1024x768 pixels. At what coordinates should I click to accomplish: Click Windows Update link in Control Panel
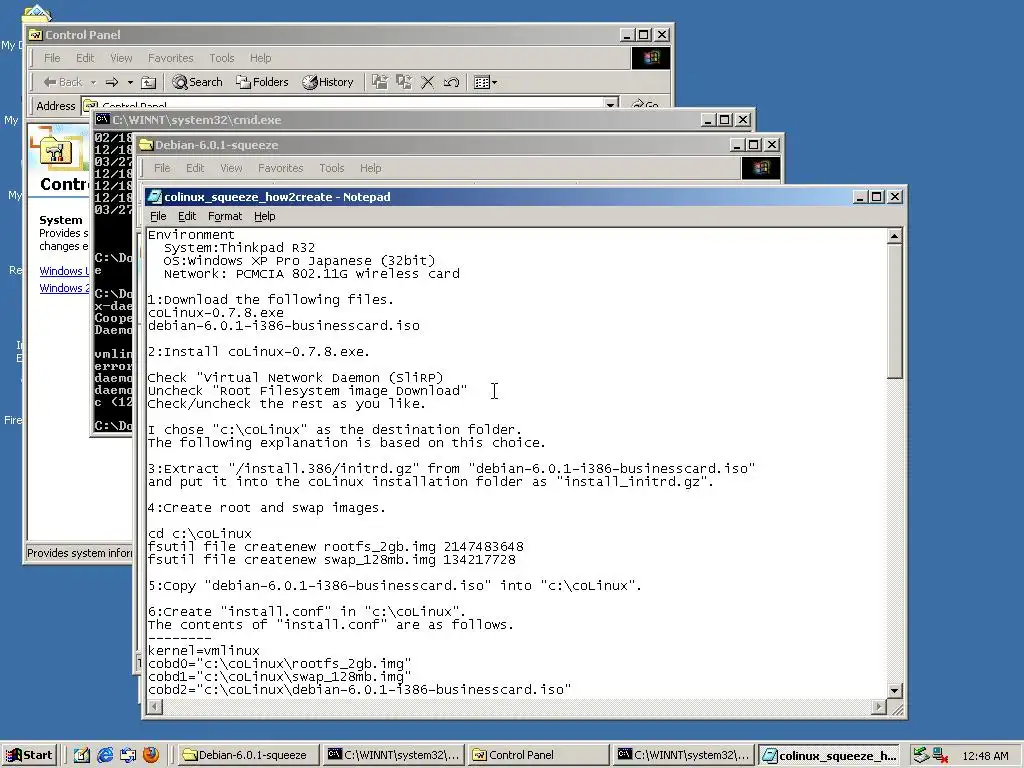coord(64,271)
